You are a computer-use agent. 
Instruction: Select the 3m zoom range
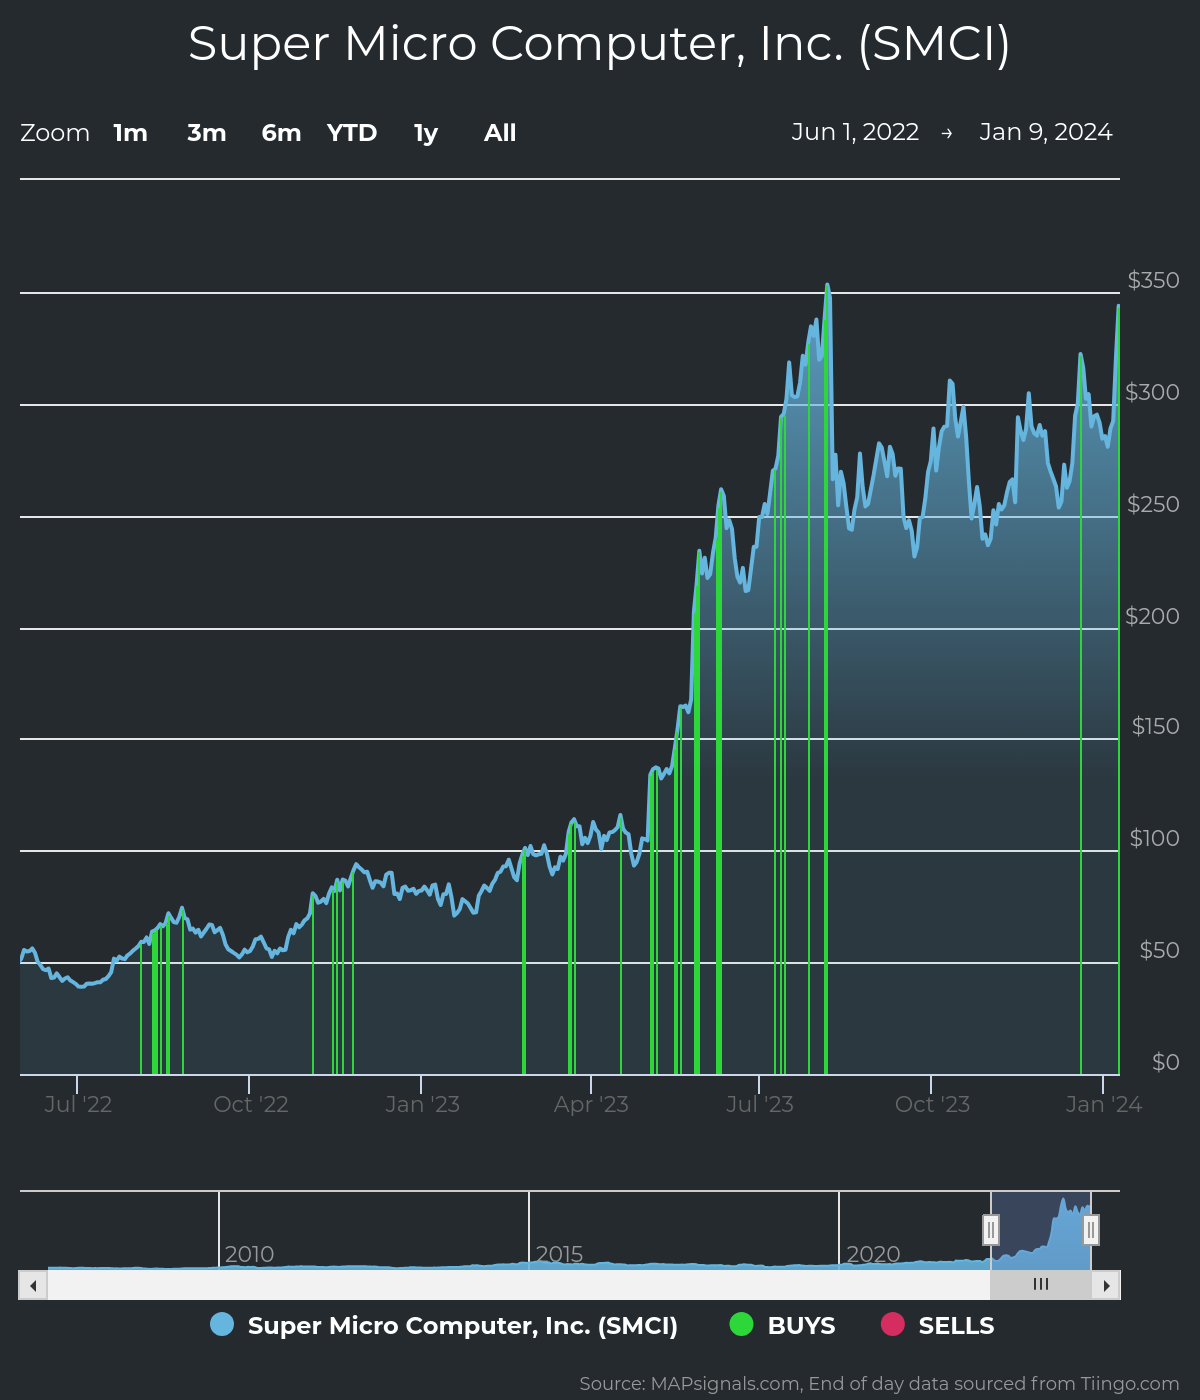[x=206, y=133]
